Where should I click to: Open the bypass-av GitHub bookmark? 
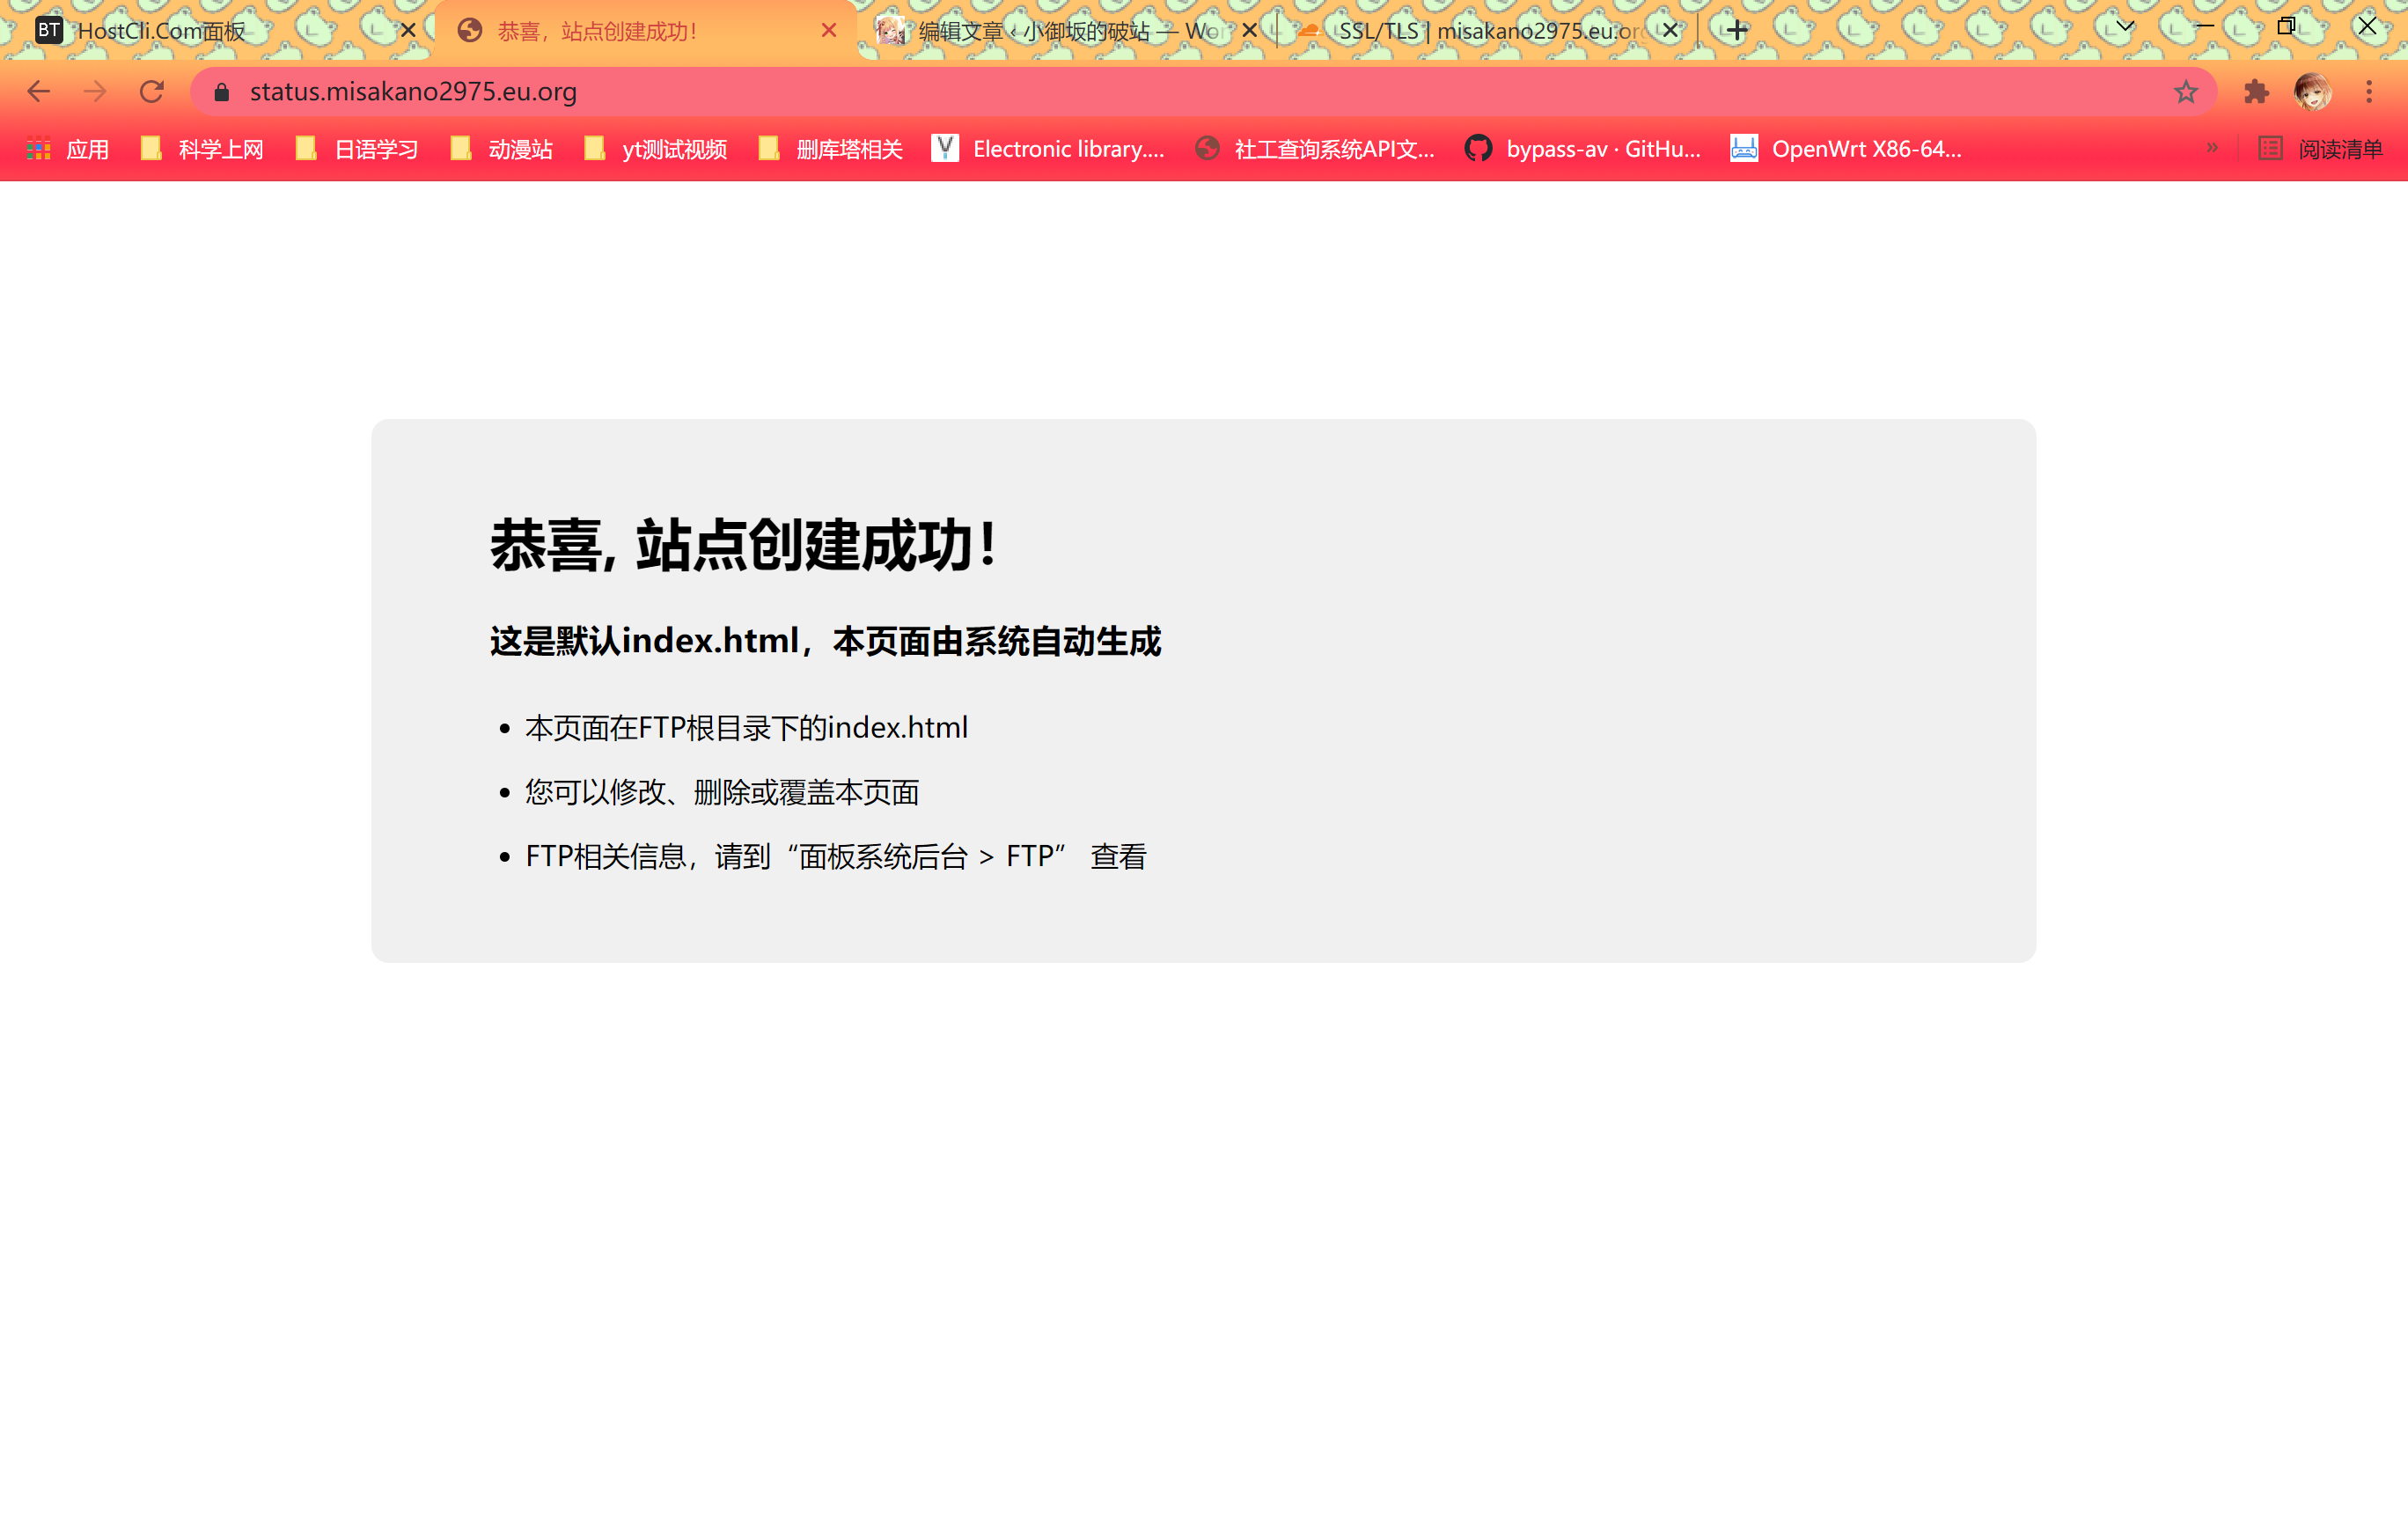1583,149
